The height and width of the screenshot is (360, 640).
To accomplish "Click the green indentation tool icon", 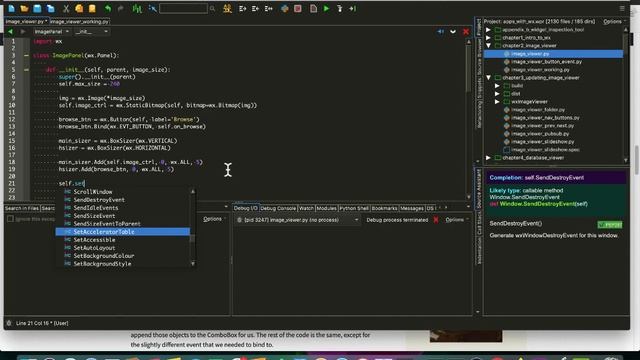I will tap(137, 8).
